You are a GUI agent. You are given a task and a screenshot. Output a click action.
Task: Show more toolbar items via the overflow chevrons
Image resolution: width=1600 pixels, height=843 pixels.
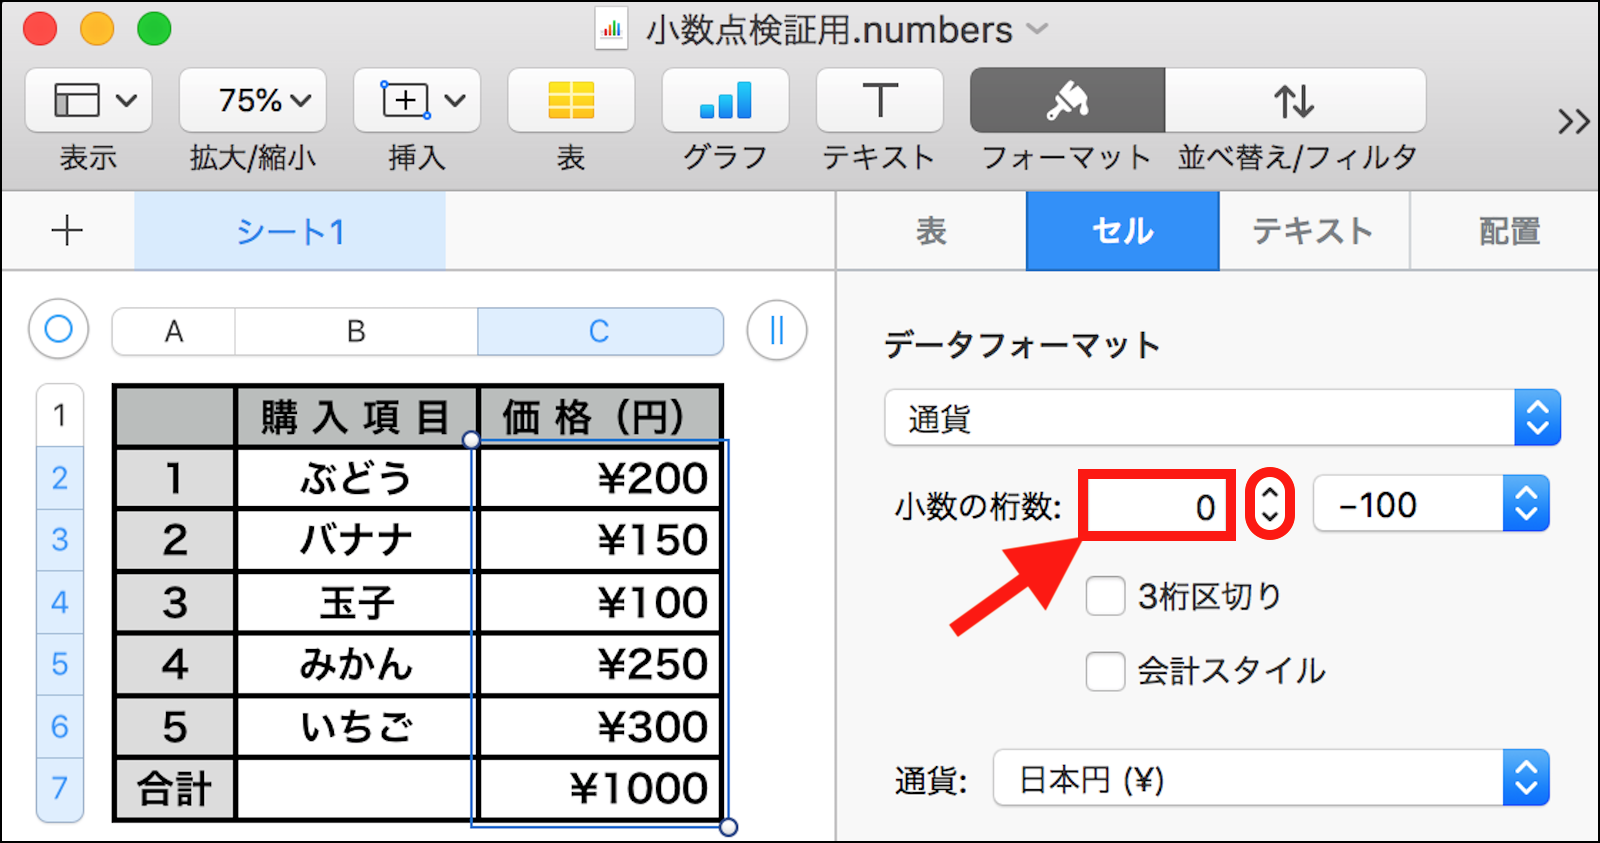coord(1573,122)
